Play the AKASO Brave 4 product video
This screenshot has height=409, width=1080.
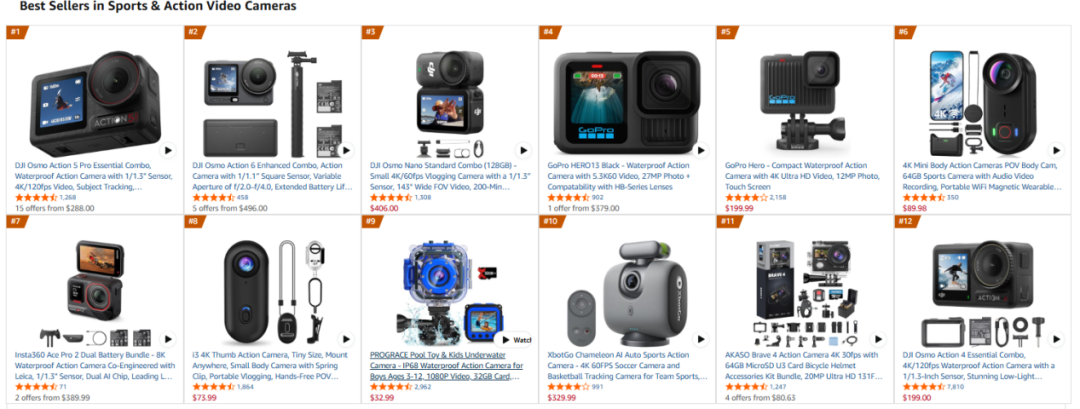878,339
